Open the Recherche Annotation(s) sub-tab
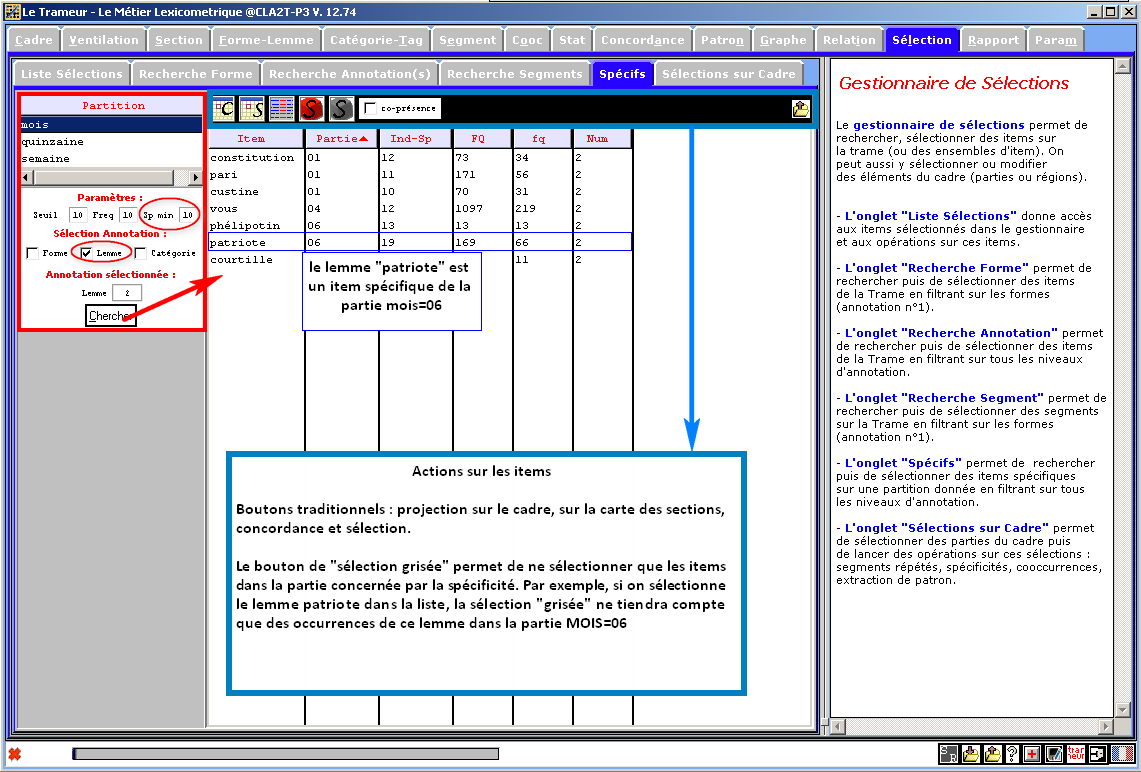 (x=350, y=73)
